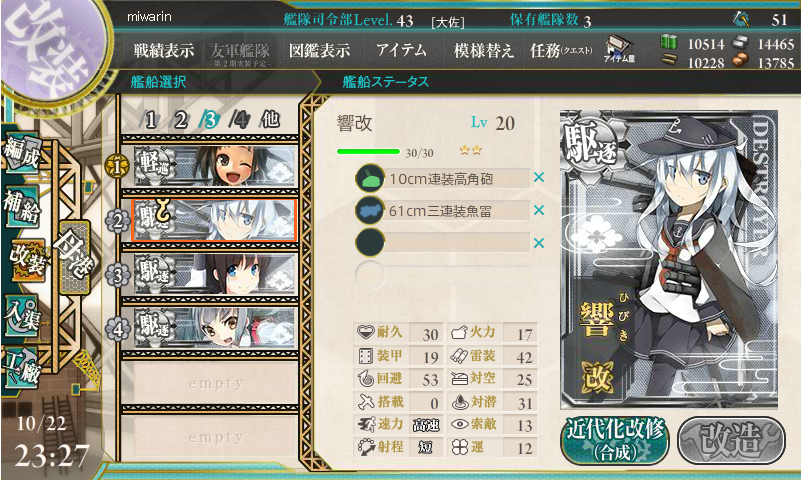Switch to fleet tab 4
The width and height of the screenshot is (801, 481).
[240, 120]
